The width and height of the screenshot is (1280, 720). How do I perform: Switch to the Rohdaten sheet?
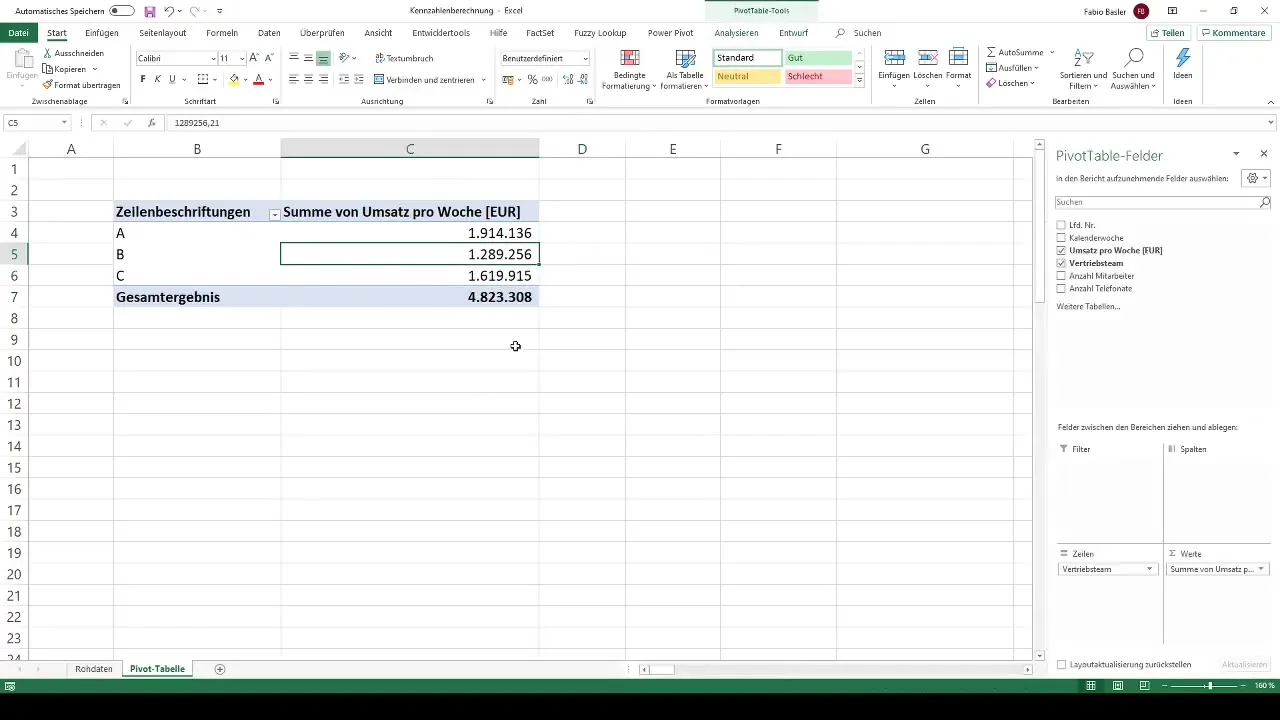click(x=94, y=669)
